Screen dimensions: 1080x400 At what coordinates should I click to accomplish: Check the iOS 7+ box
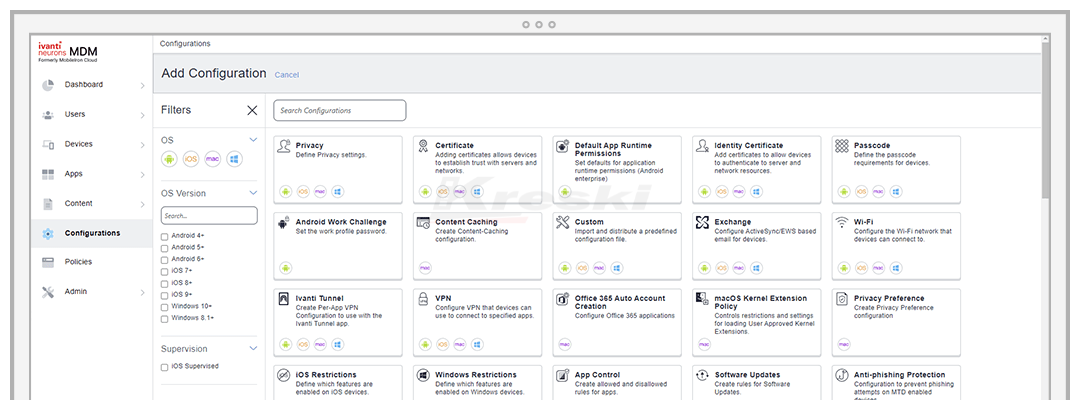[x=165, y=271]
